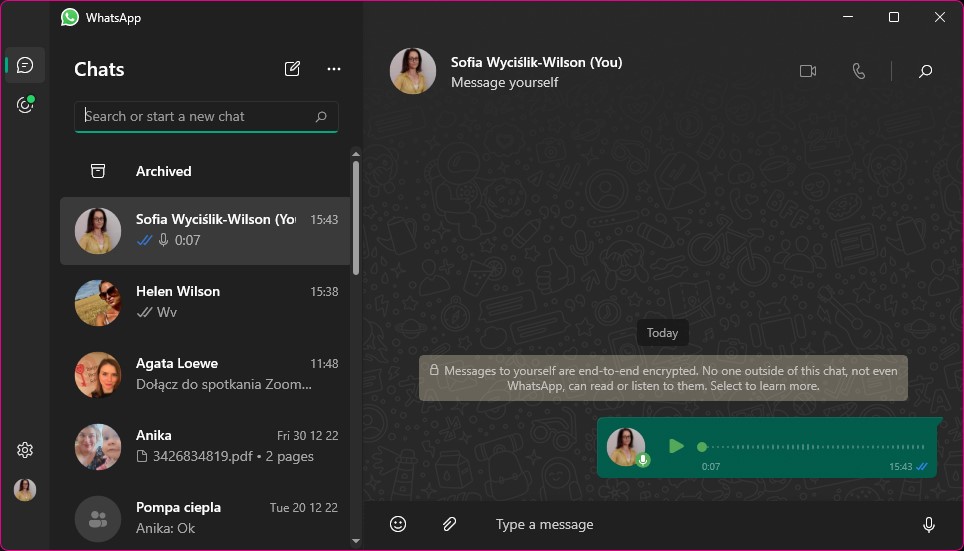
Task: Open the Sofia Wyciślik-Wilson (You) chat in the list
Action: pos(205,231)
